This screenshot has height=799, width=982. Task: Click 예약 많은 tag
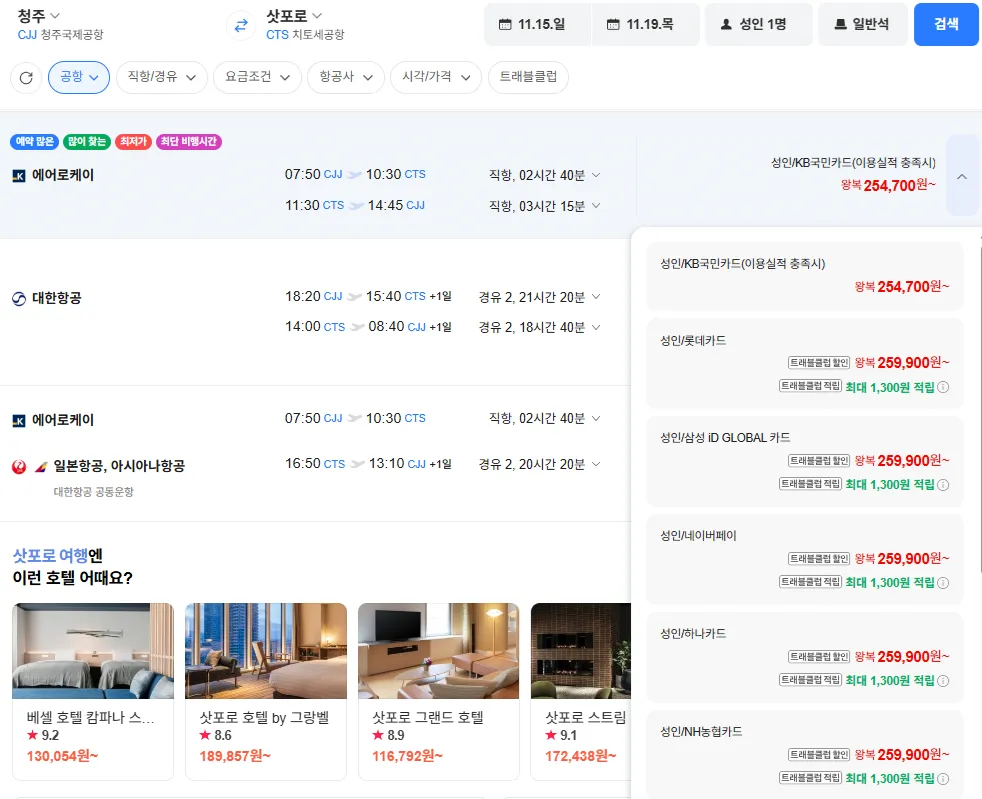(x=34, y=142)
